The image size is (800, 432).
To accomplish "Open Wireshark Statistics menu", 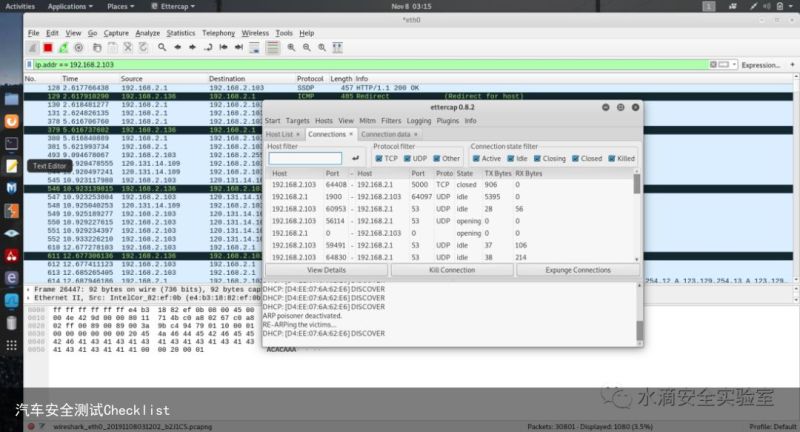I will [181, 33].
